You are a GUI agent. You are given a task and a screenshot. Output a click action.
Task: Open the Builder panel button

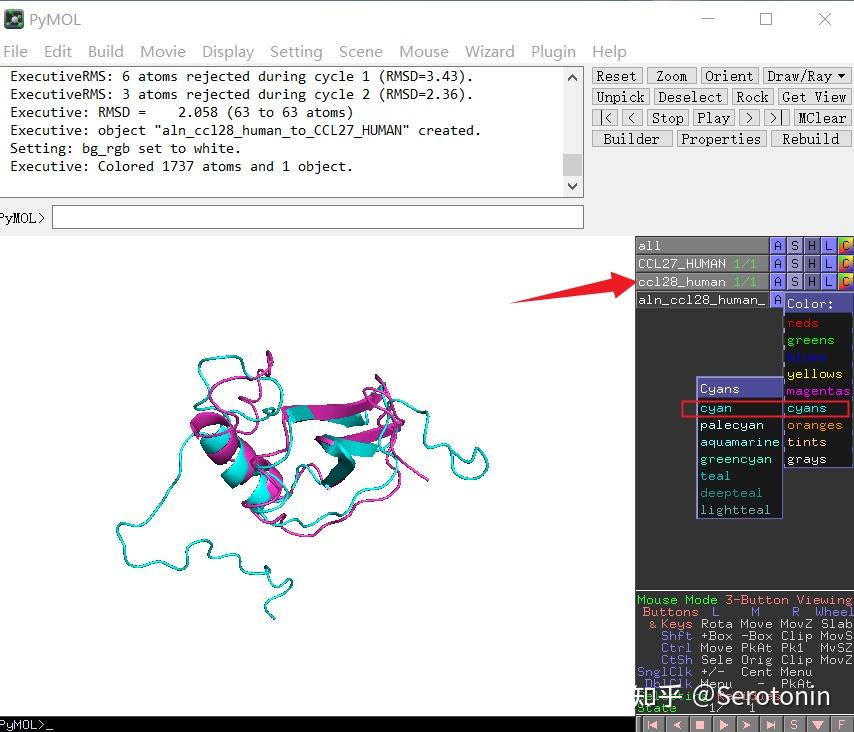[x=631, y=139]
